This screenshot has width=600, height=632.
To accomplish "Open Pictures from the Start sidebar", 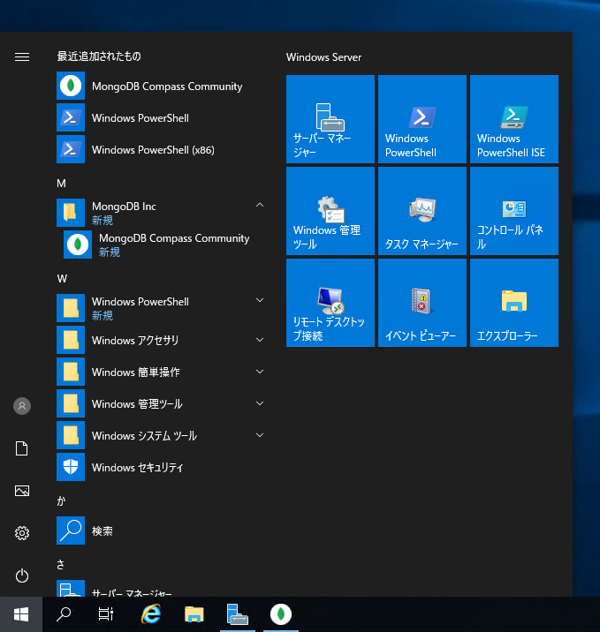I will pos(22,491).
